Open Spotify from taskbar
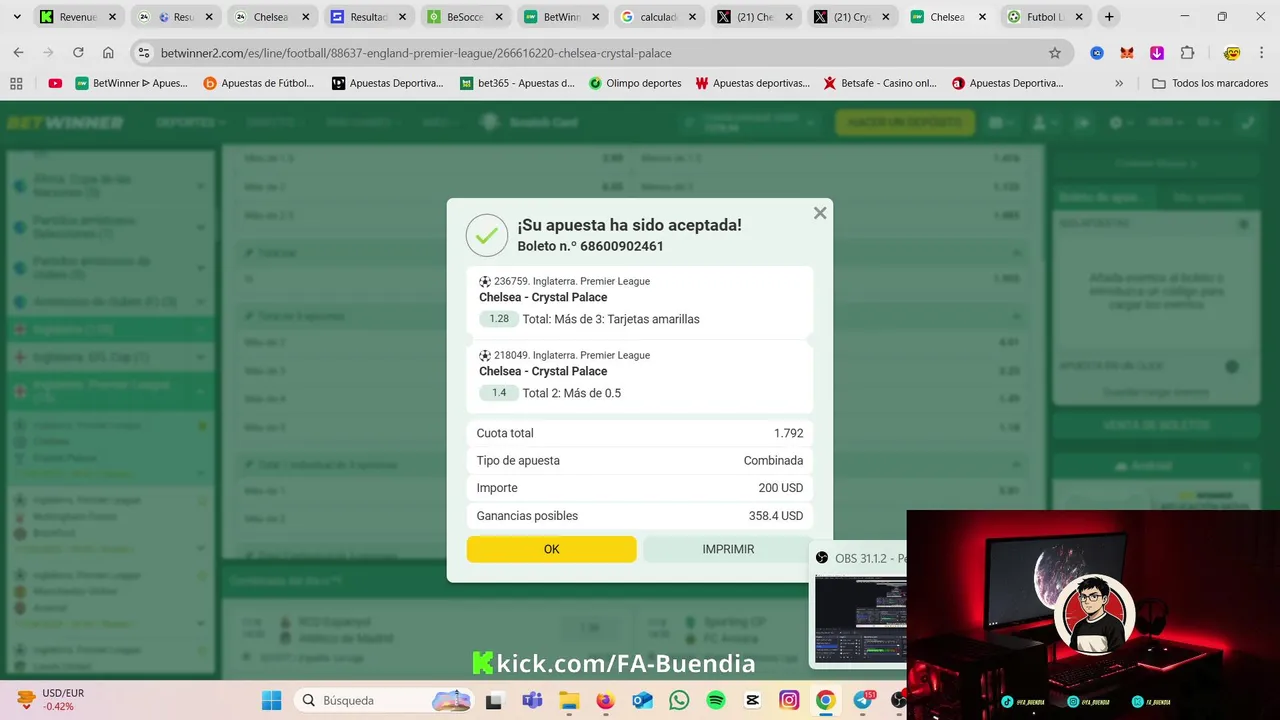Image resolution: width=1280 pixels, height=720 pixels. (716, 700)
